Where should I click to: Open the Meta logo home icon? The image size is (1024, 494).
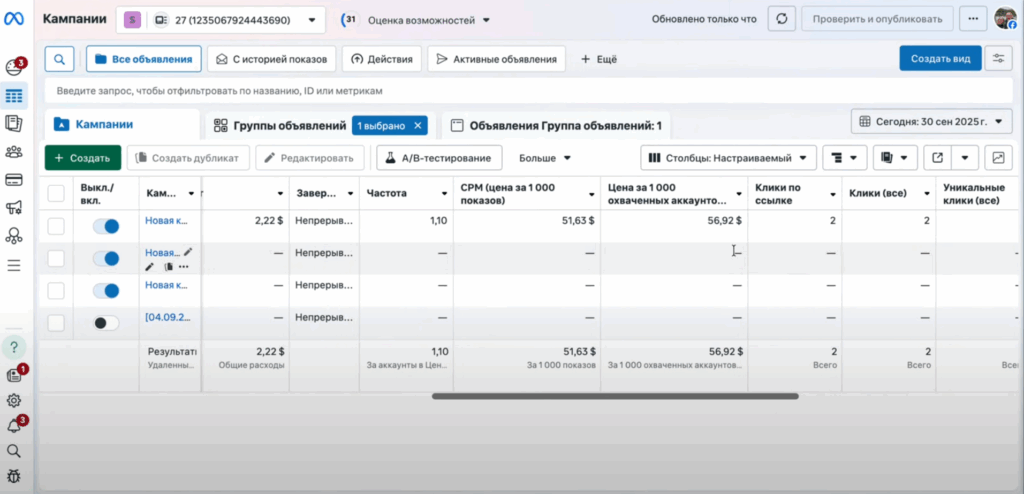tap(14, 20)
